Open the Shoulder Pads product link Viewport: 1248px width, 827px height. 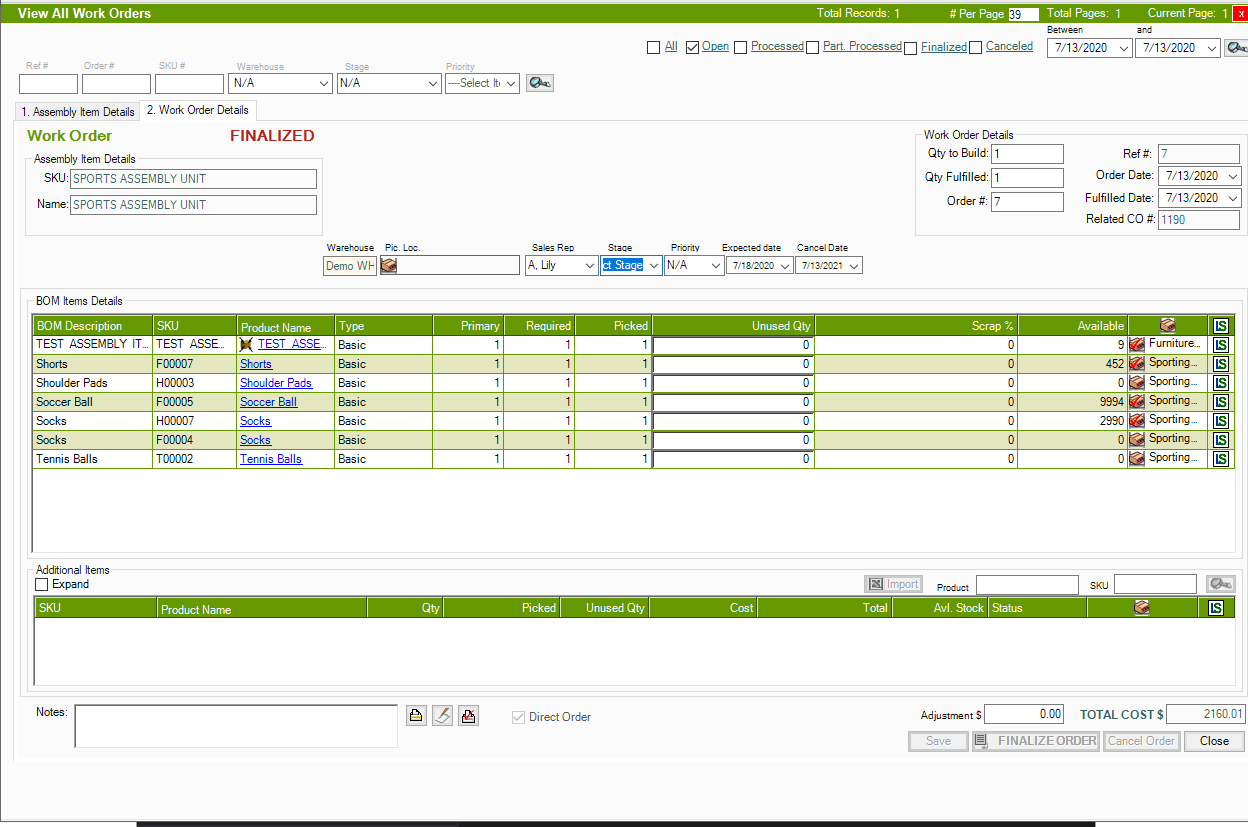(275, 383)
